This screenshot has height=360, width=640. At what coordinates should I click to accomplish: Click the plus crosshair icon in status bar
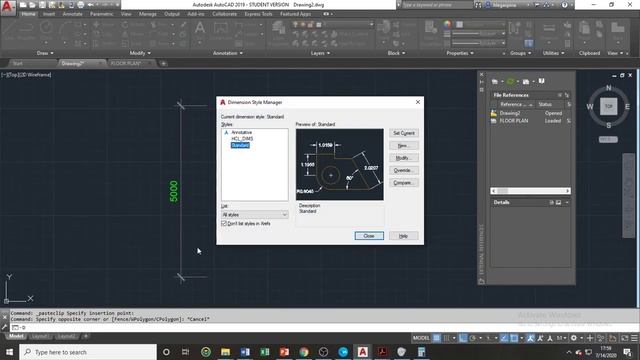[590, 338]
